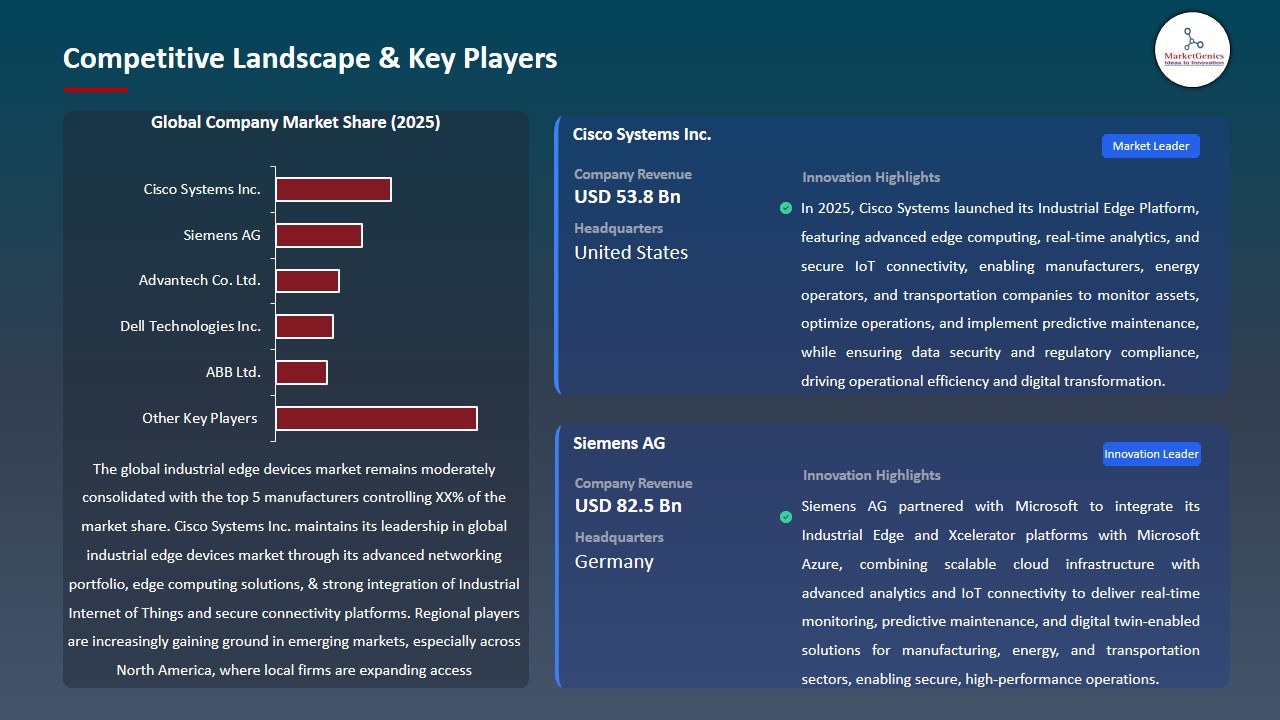
Task: Select the Siemens AG chart label
Action: 221,235
